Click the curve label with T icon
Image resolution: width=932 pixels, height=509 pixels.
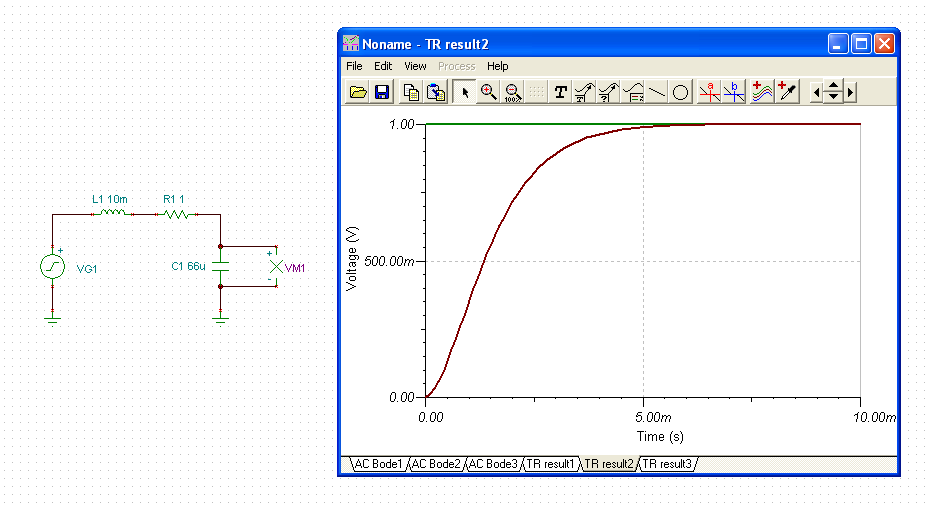click(x=584, y=92)
